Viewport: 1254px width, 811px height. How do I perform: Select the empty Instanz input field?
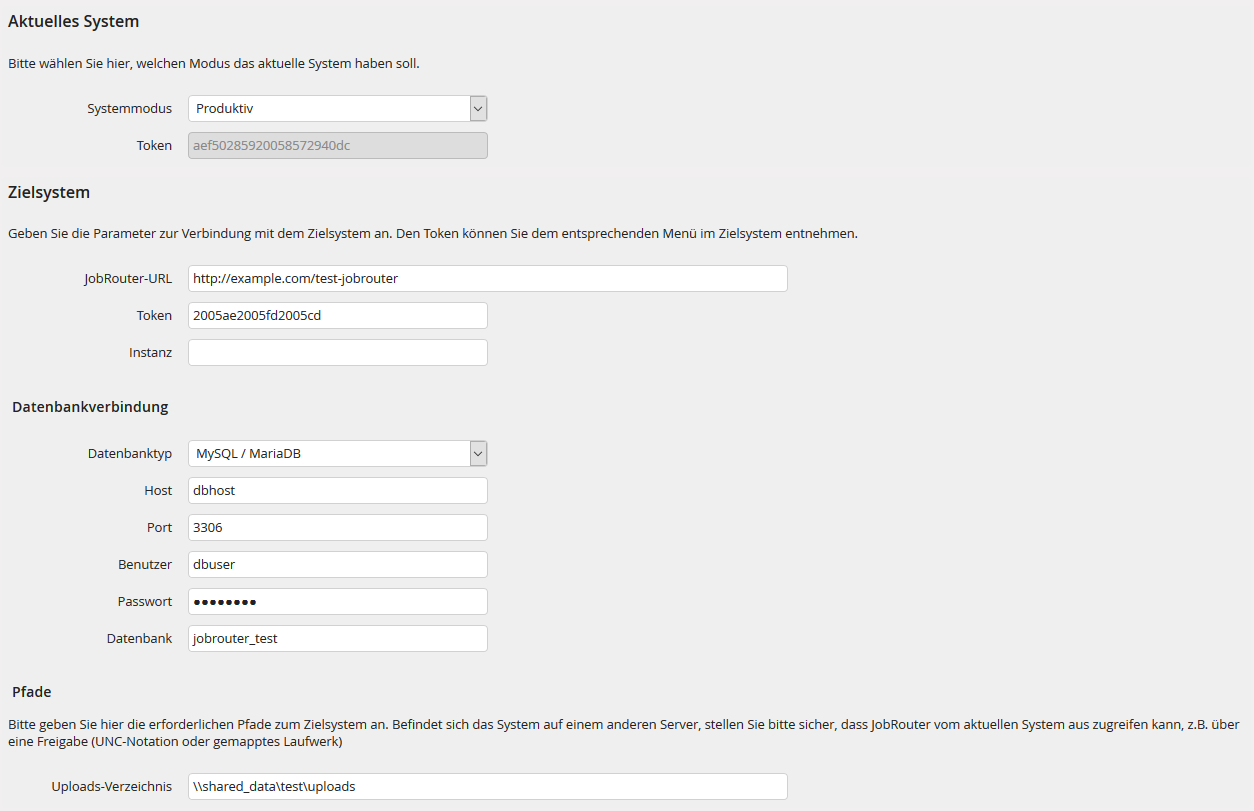click(x=337, y=353)
